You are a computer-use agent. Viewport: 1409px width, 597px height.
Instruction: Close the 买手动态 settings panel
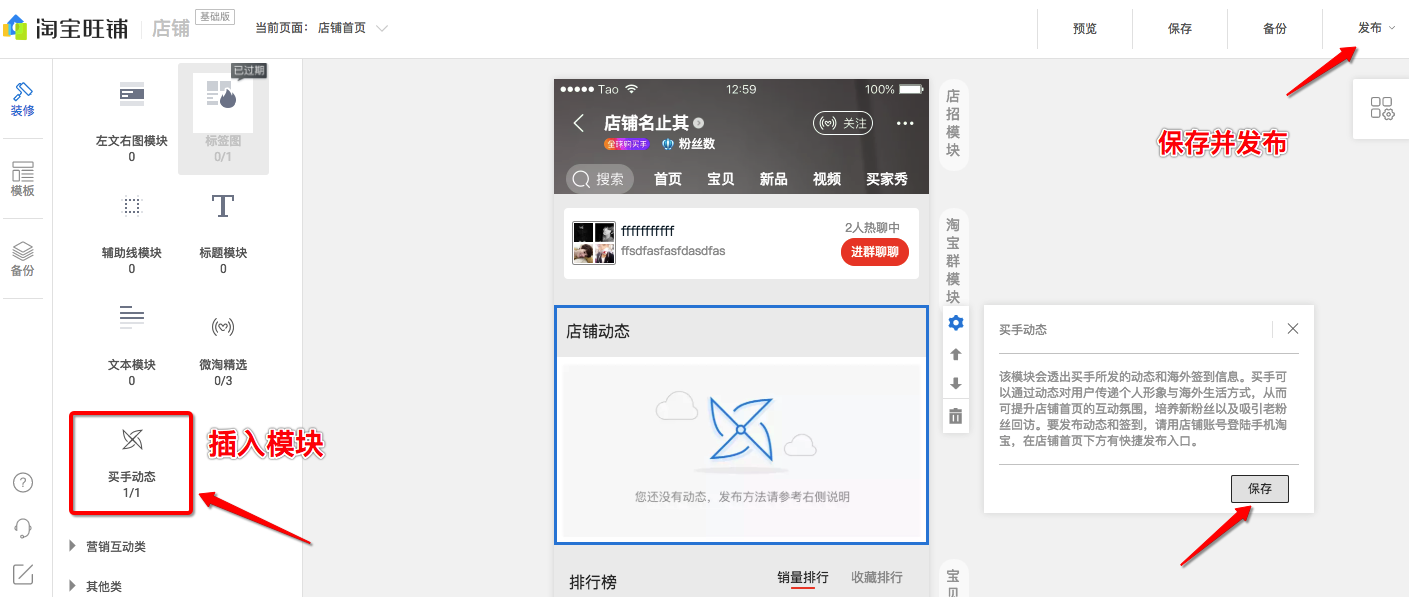(1293, 328)
